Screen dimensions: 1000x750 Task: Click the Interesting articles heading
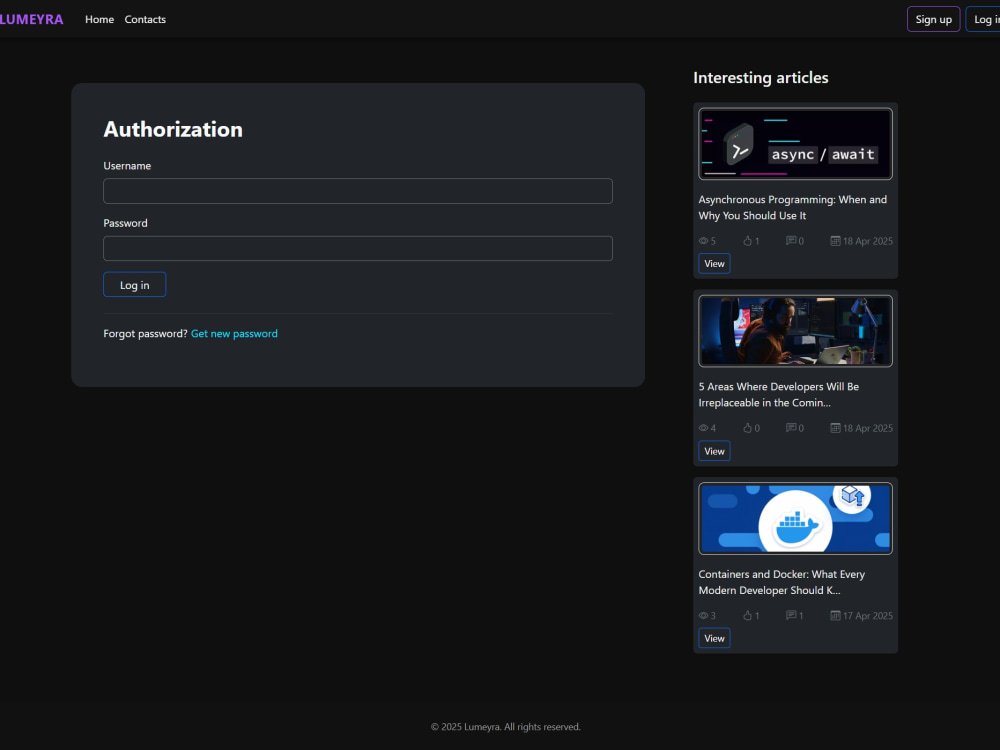point(760,78)
